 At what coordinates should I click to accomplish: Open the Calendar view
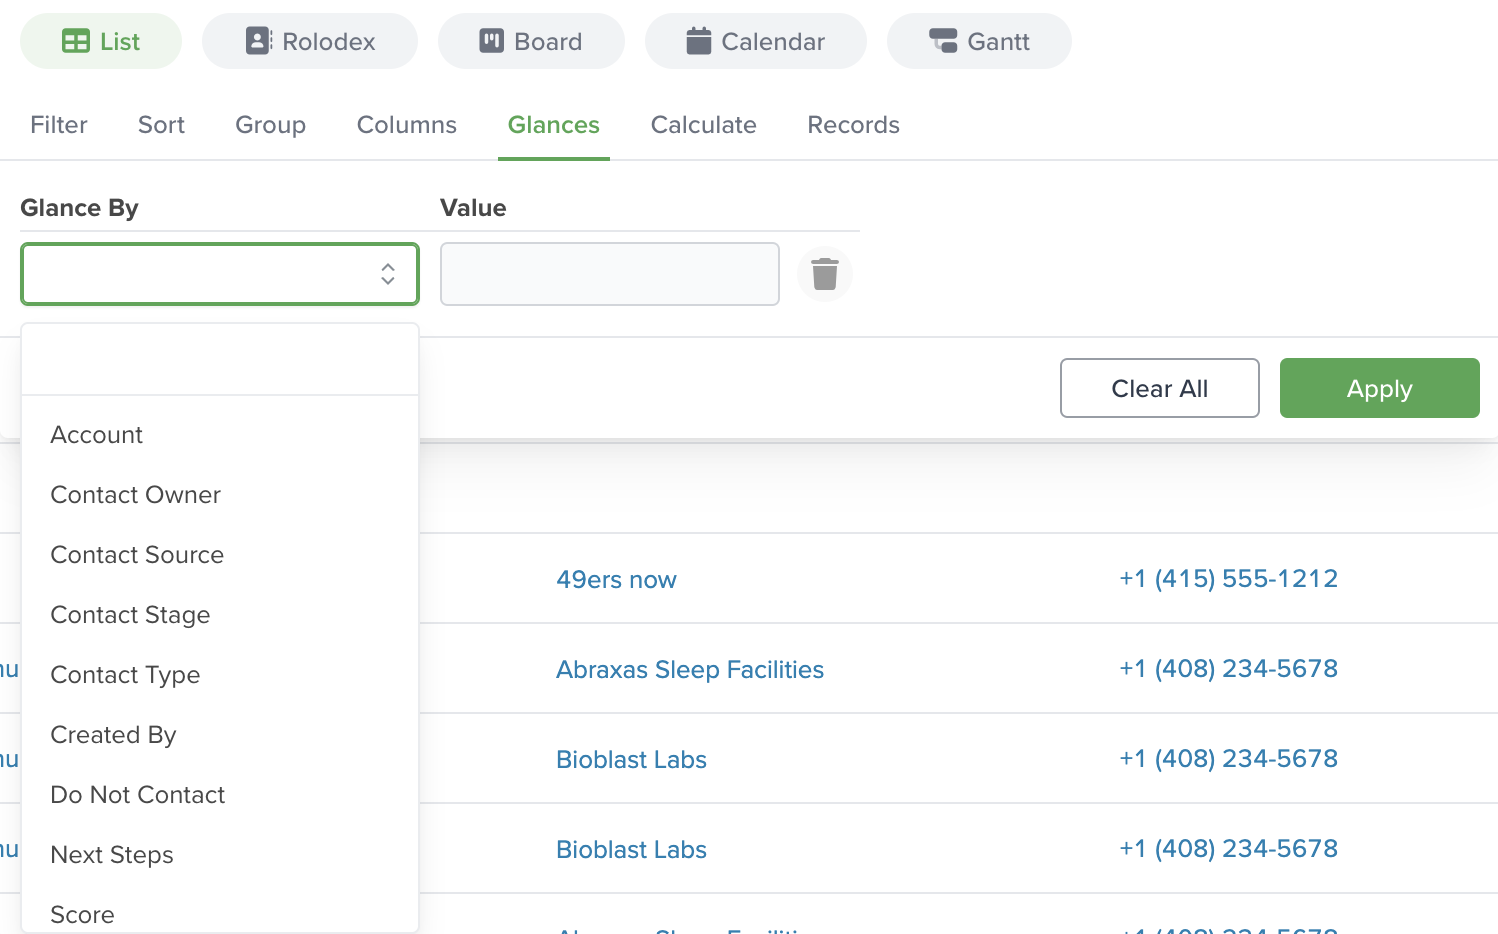[756, 41]
